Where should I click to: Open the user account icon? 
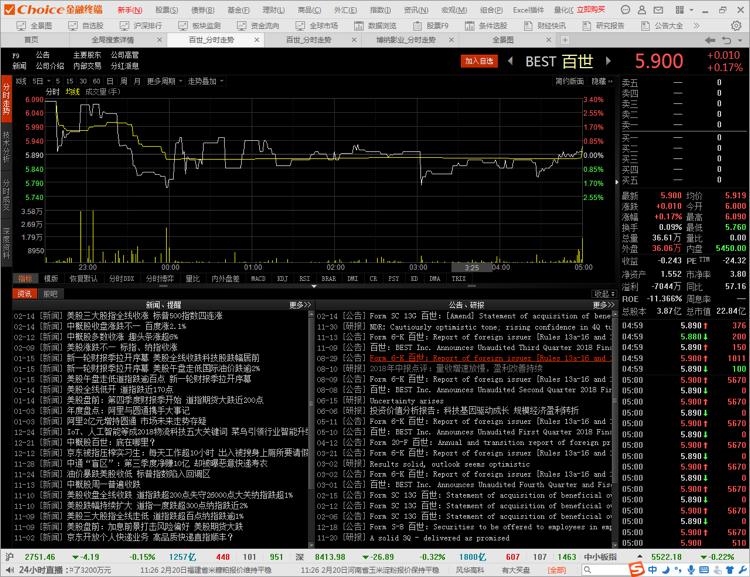click(x=642, y=10)
